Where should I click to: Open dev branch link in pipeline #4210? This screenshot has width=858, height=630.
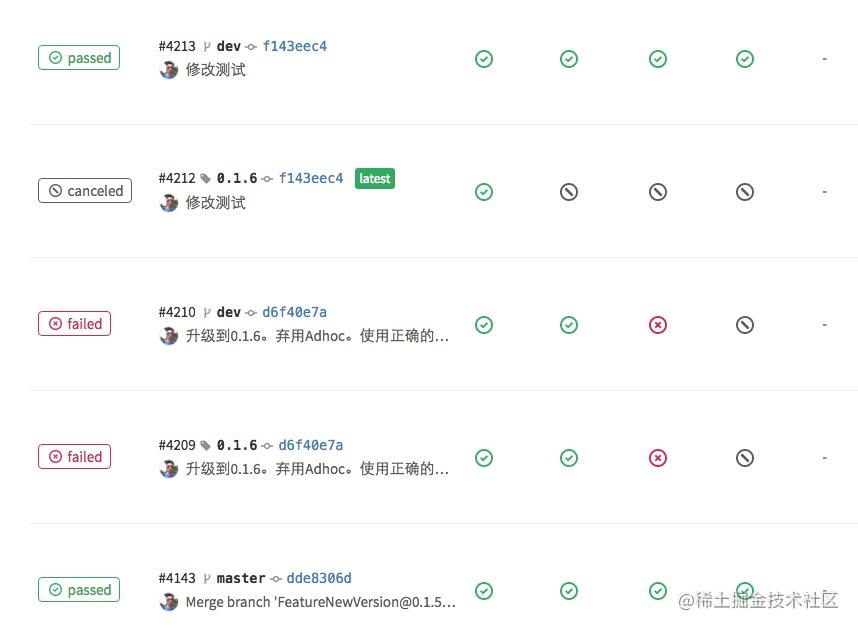pyautogui.click(x=229, y=312)
